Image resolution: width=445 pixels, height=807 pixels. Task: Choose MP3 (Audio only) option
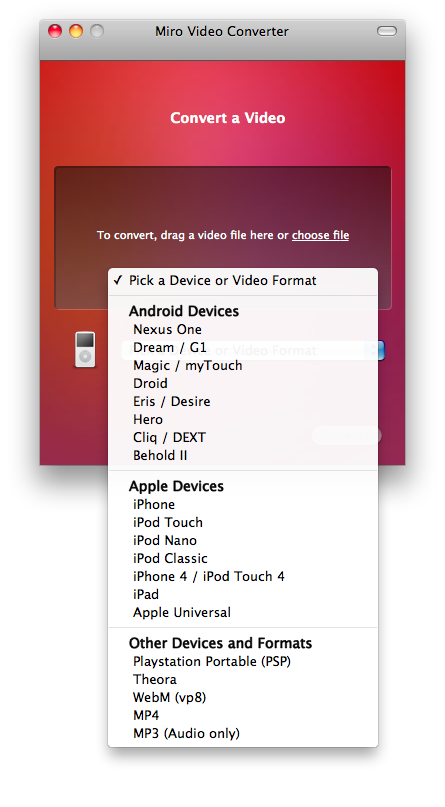coord(243,733)
